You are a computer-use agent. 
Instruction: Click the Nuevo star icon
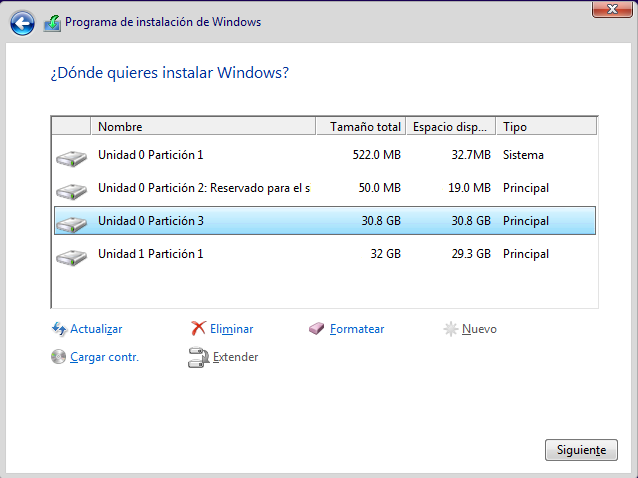pyautogui.click(x=451, y=329)
